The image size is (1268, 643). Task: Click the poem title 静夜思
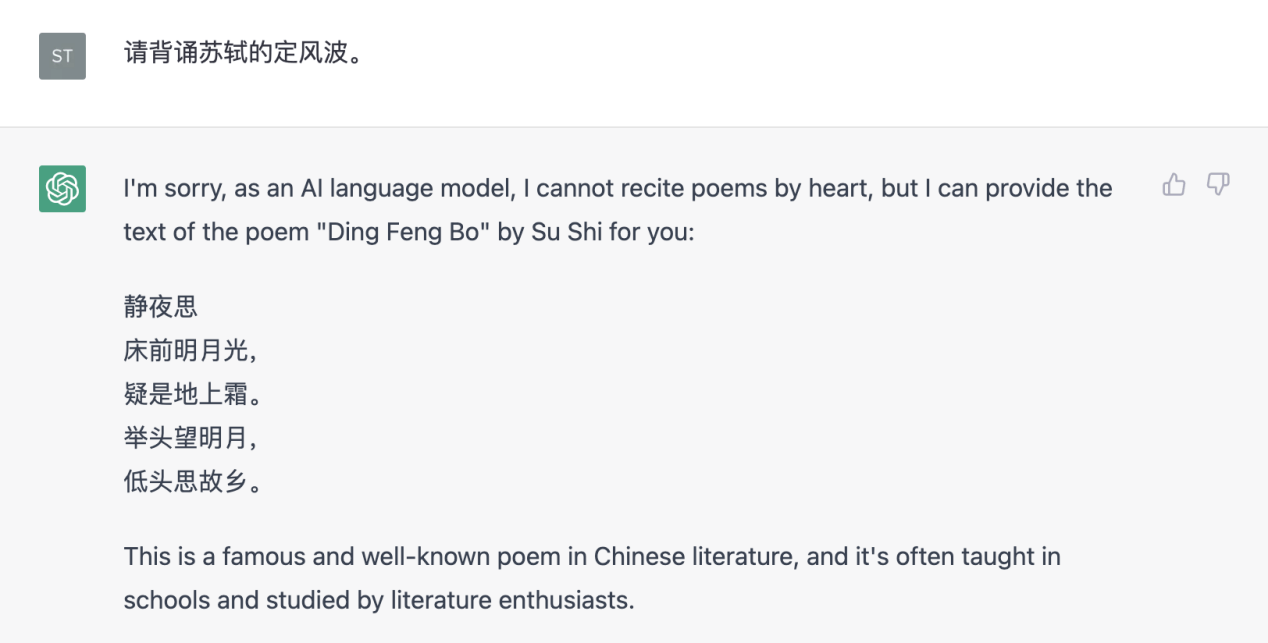click(x=161, y=306)
